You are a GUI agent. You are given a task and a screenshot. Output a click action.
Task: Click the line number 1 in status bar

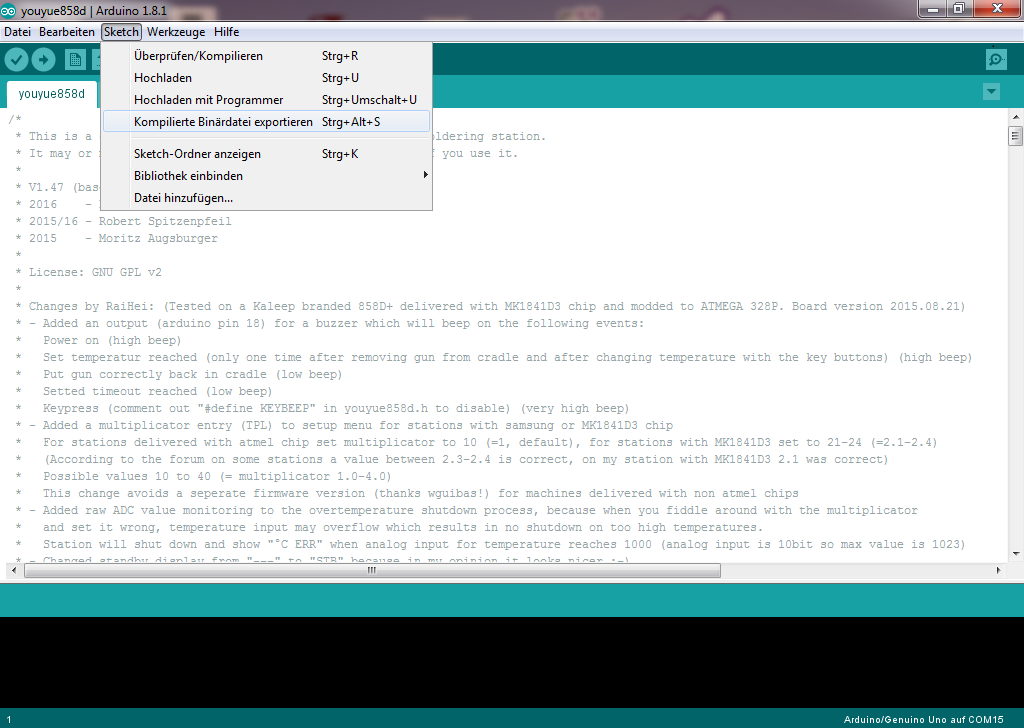click(x=9, y=720)
